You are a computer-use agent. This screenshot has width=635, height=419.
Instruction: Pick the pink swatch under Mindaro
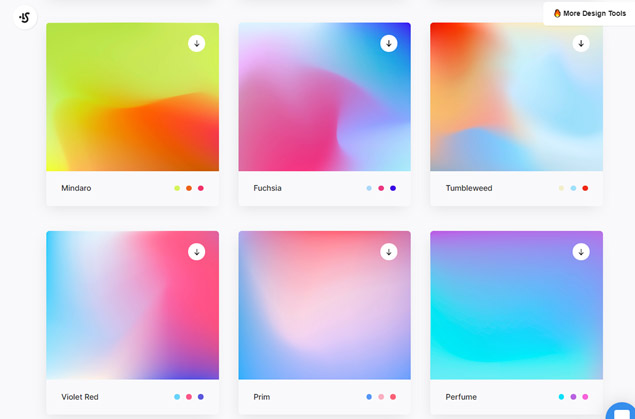click(200, 188)
